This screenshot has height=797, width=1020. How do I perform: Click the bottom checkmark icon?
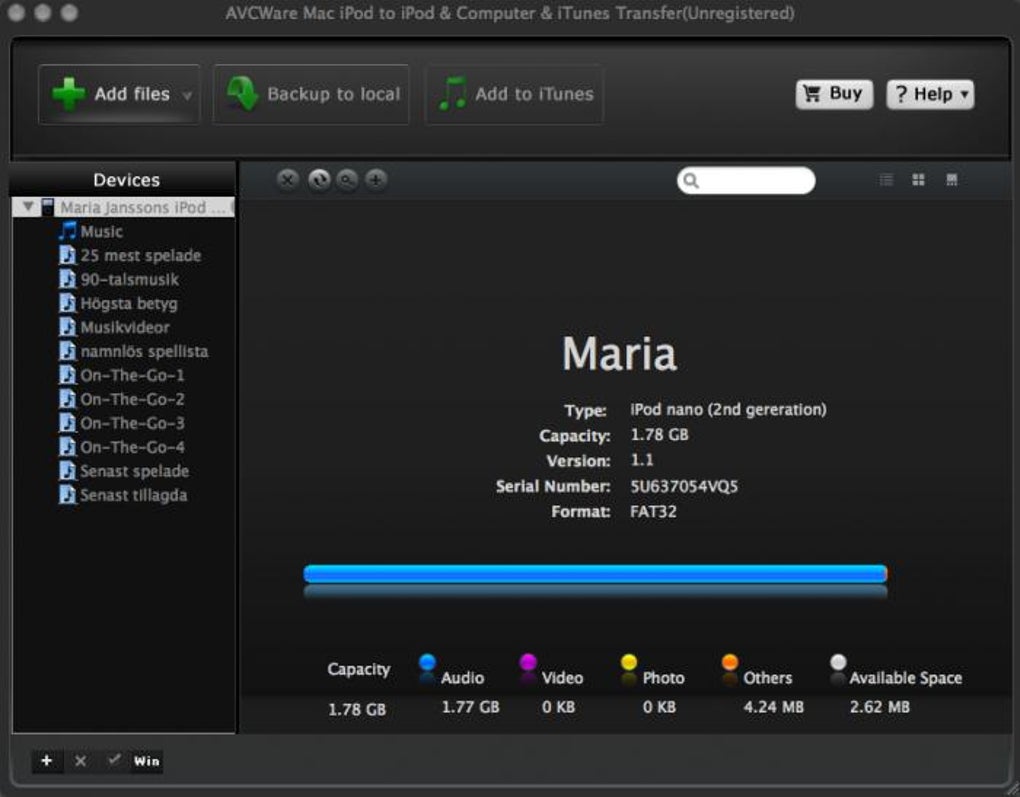[x=114, y=759]
